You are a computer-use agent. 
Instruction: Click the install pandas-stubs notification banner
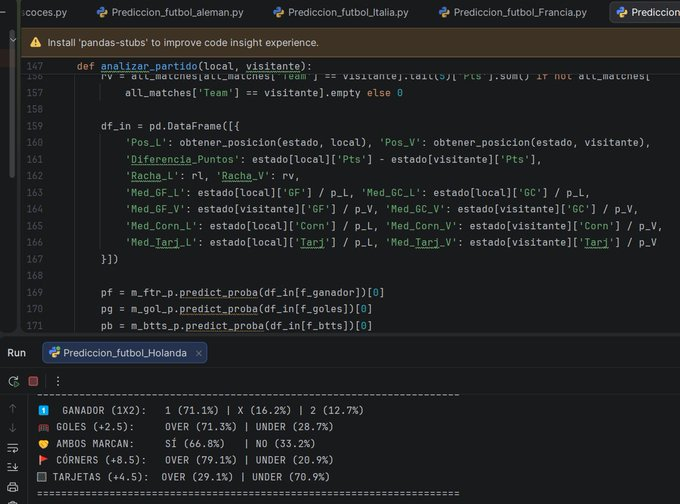[350, 43]
